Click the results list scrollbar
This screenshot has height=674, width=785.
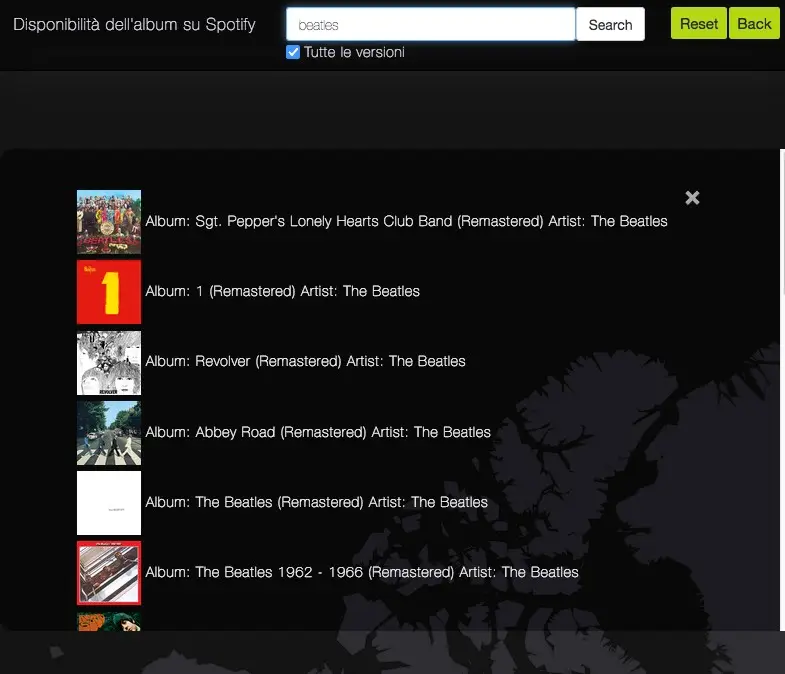click(x=782, y=390)
